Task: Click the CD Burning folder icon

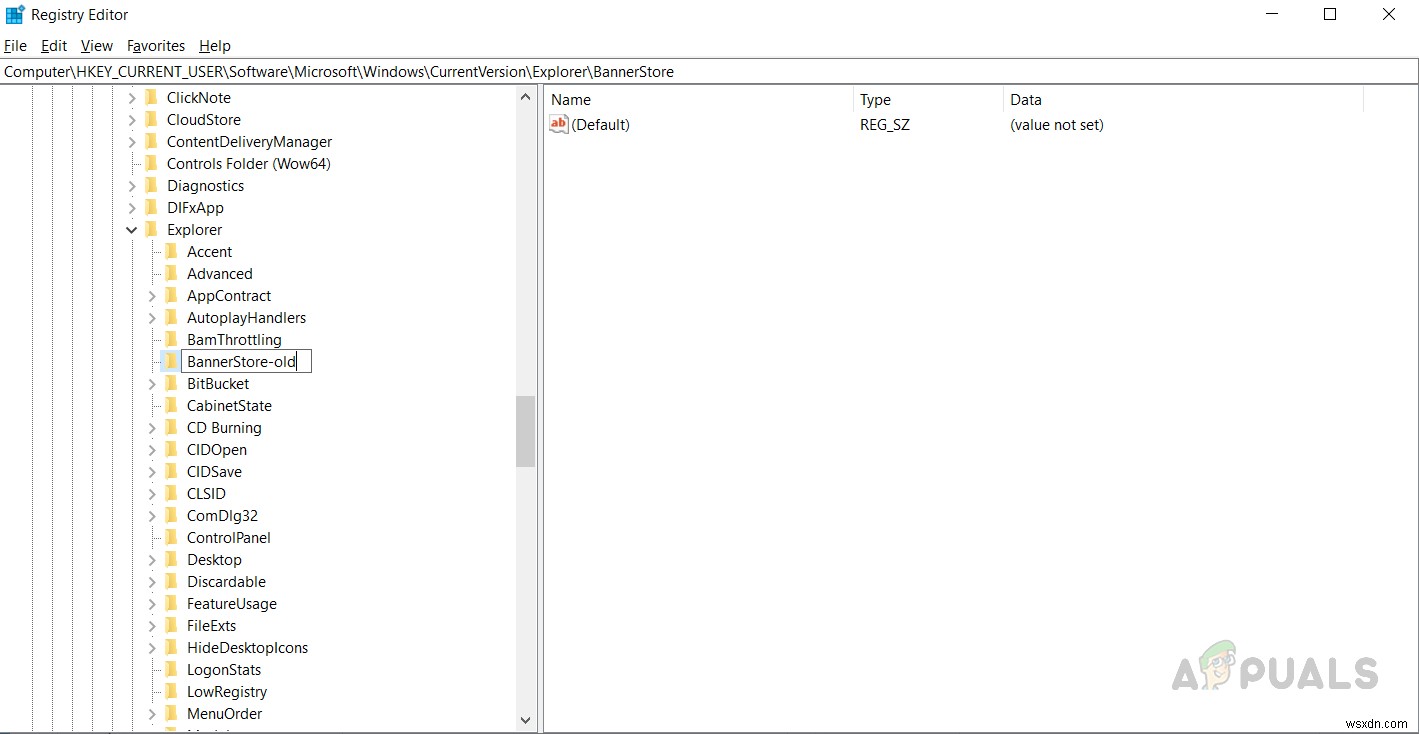Action: 171,428
